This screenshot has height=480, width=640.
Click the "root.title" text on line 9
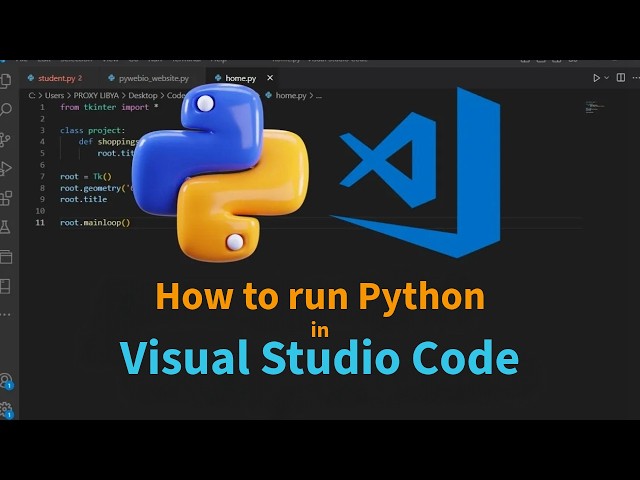point(83,199)
